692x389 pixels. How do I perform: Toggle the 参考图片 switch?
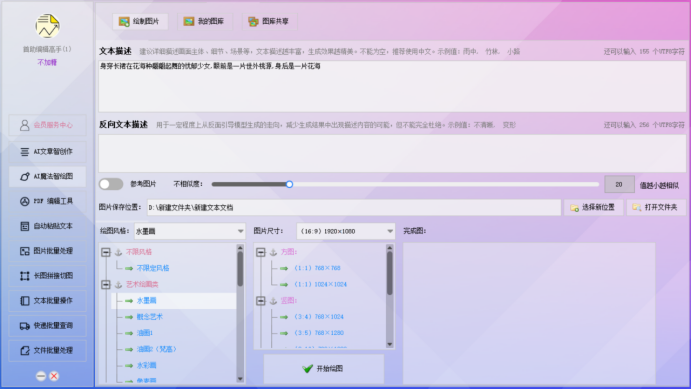click(111, 184)
